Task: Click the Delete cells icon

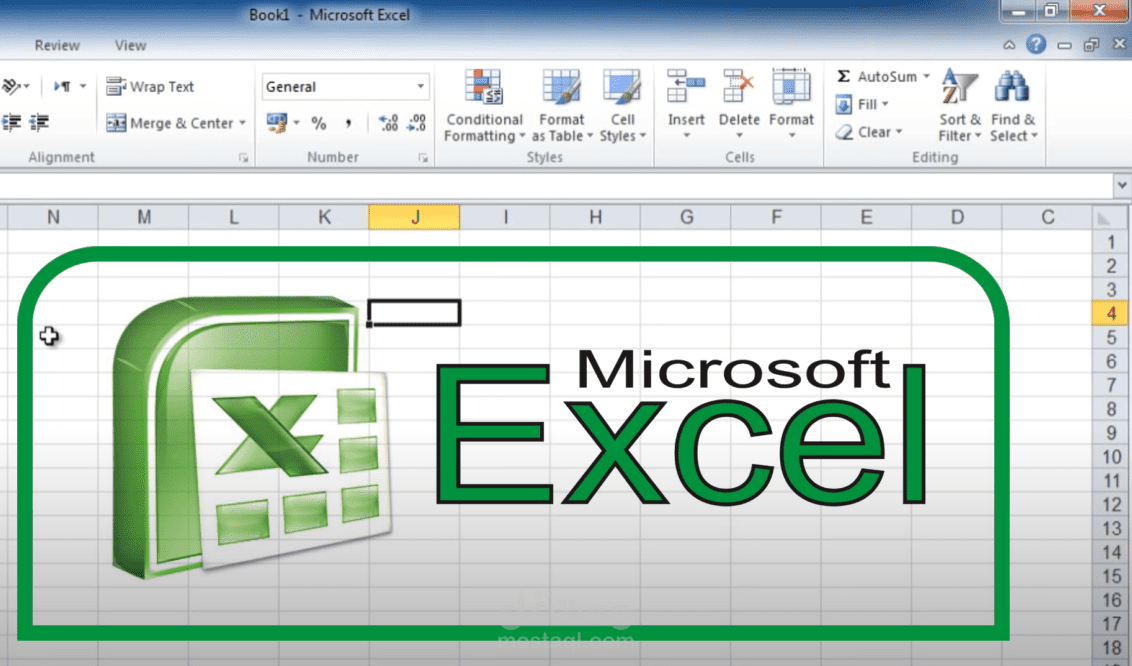Action: (x=739, y=87)
